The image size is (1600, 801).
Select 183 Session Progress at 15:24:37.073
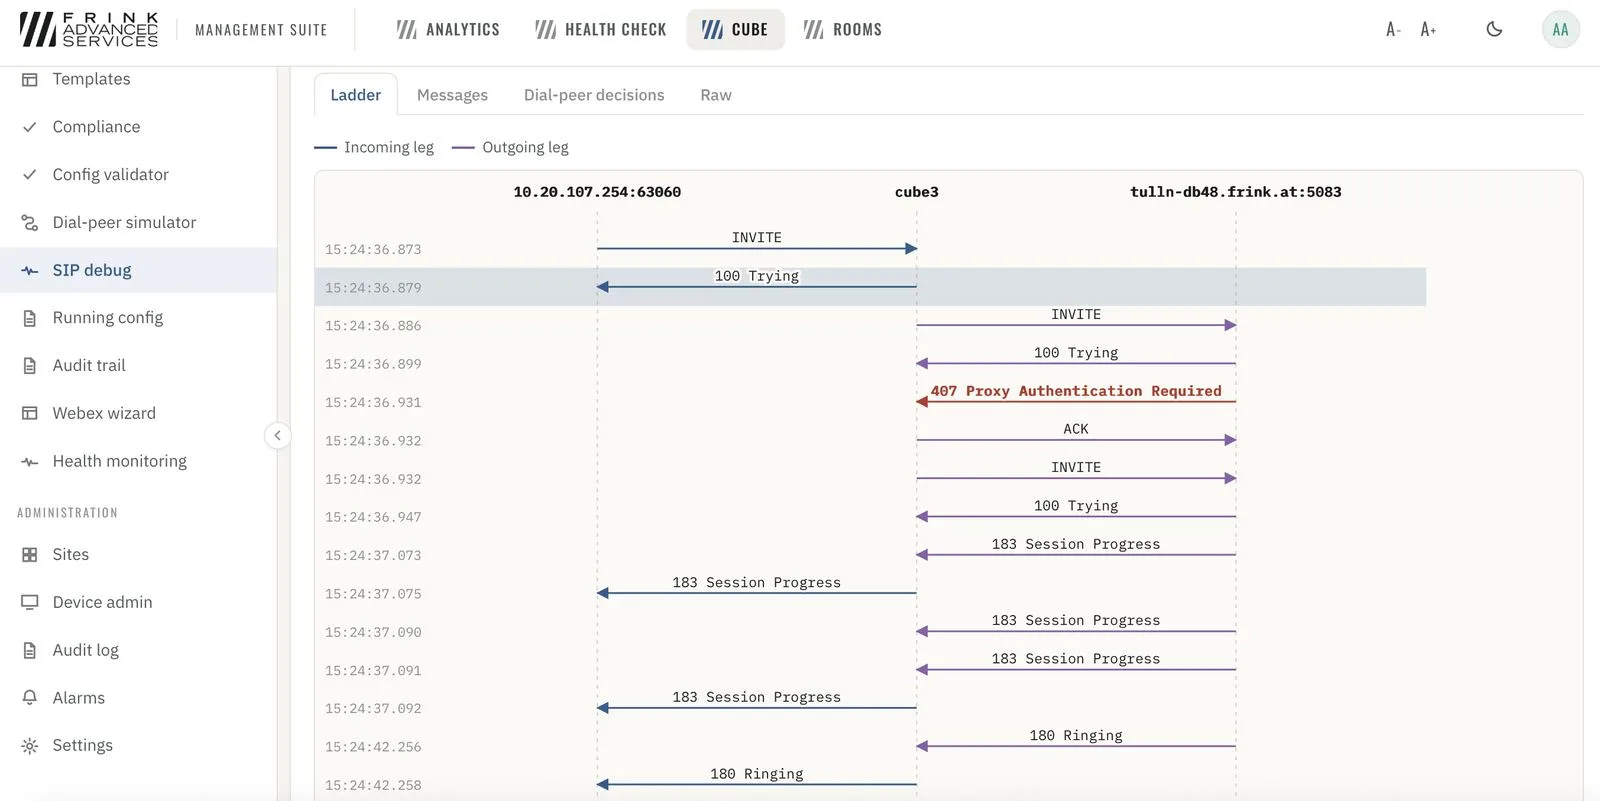[x=1076, y=549]
